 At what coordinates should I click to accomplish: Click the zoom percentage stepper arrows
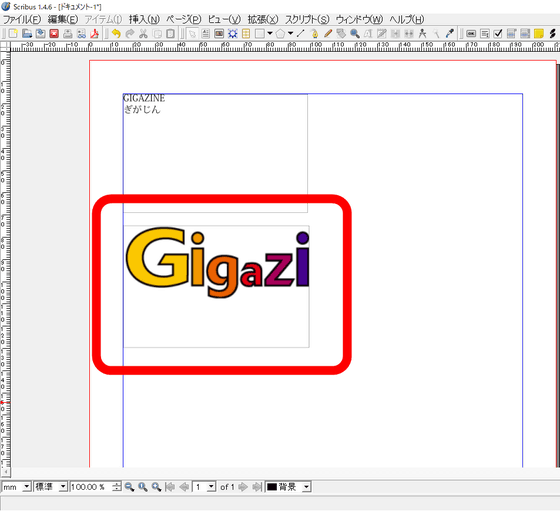pos(117,487)
